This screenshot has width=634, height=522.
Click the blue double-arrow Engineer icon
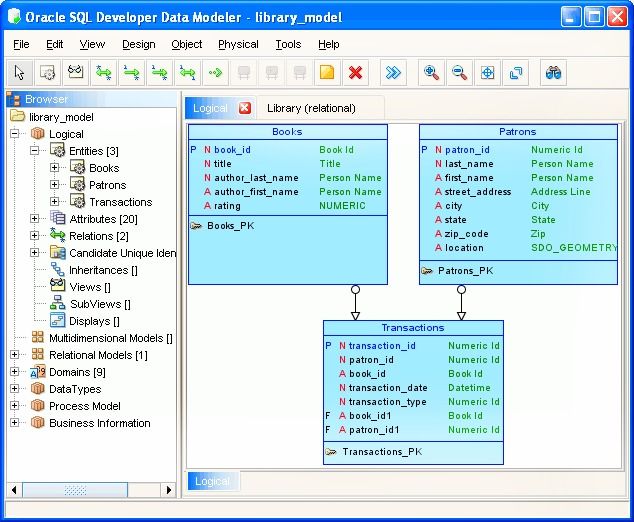pos(394,72)
